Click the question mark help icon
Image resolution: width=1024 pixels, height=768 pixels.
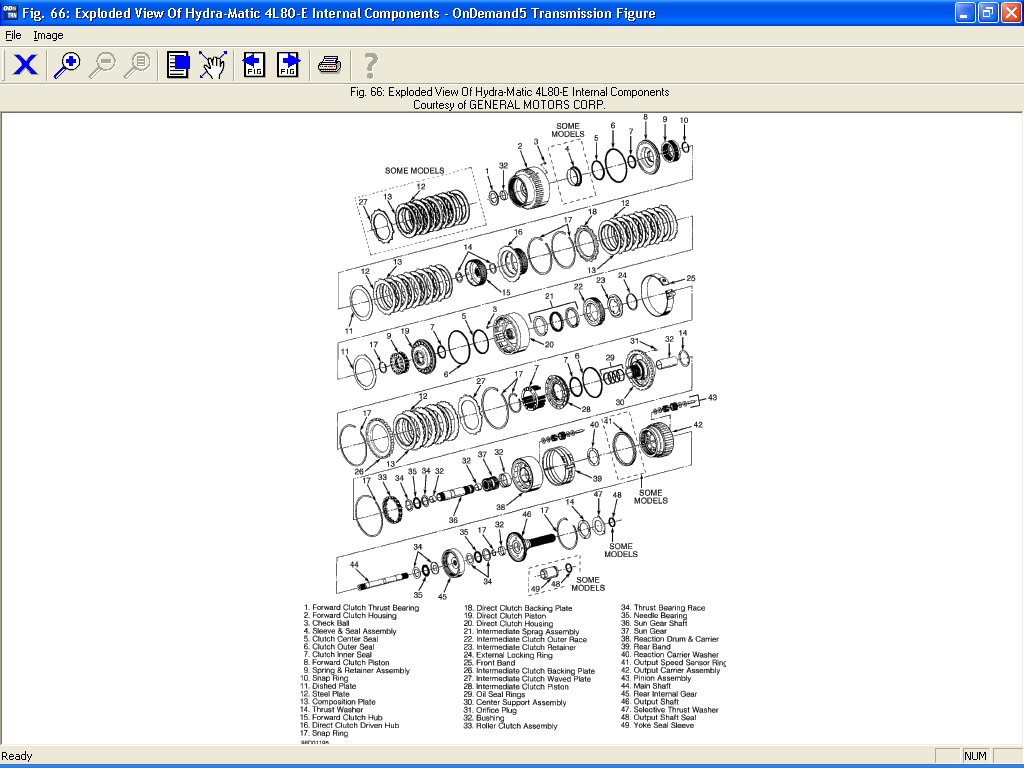point(370,65)
